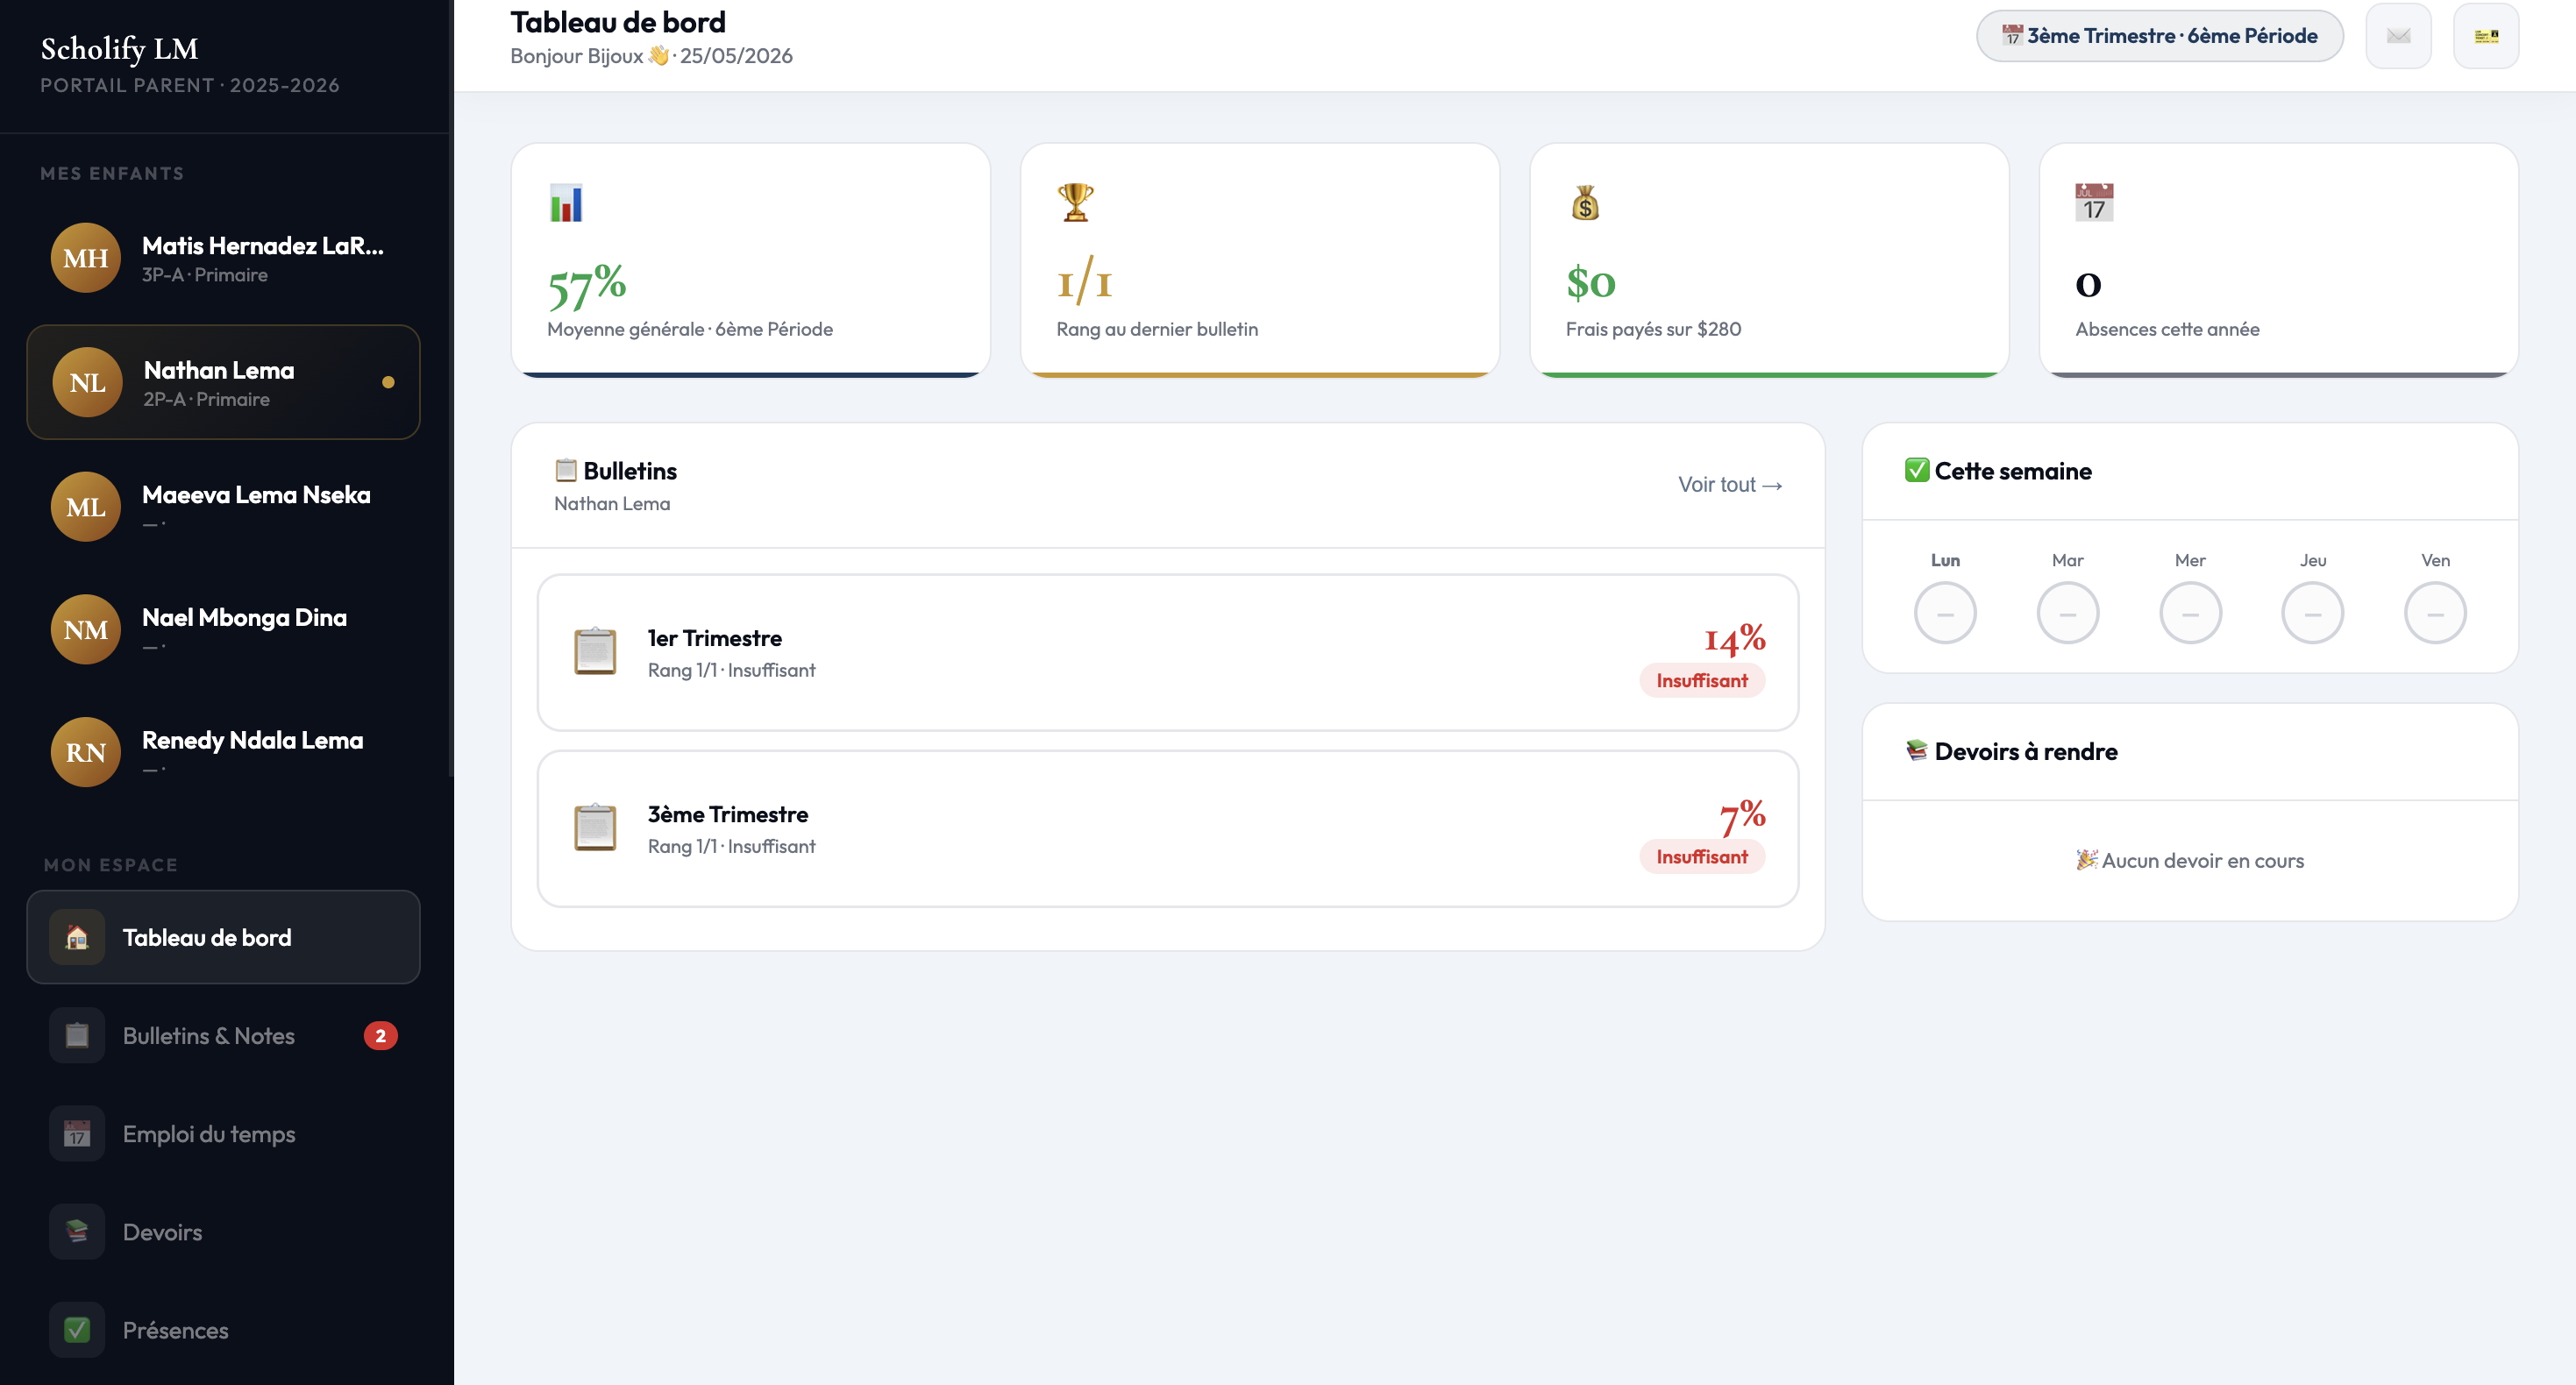This screenshot has width=2576, height=1385.
Task: Click the trophy icon on rank card
Action: (1076, 202)
